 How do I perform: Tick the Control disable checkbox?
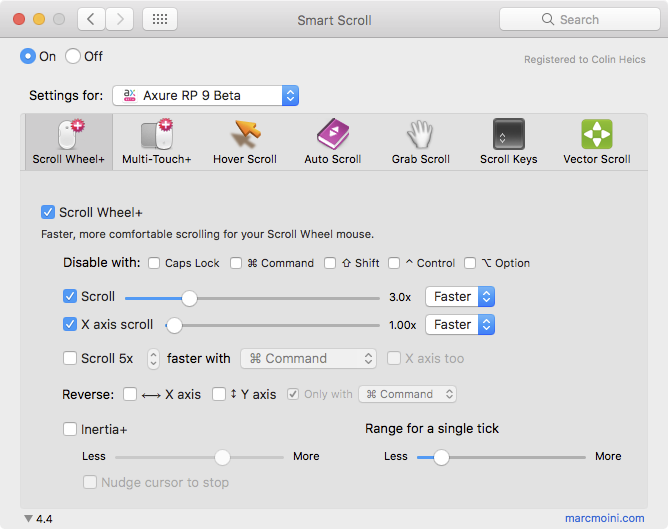coord(394,263)
